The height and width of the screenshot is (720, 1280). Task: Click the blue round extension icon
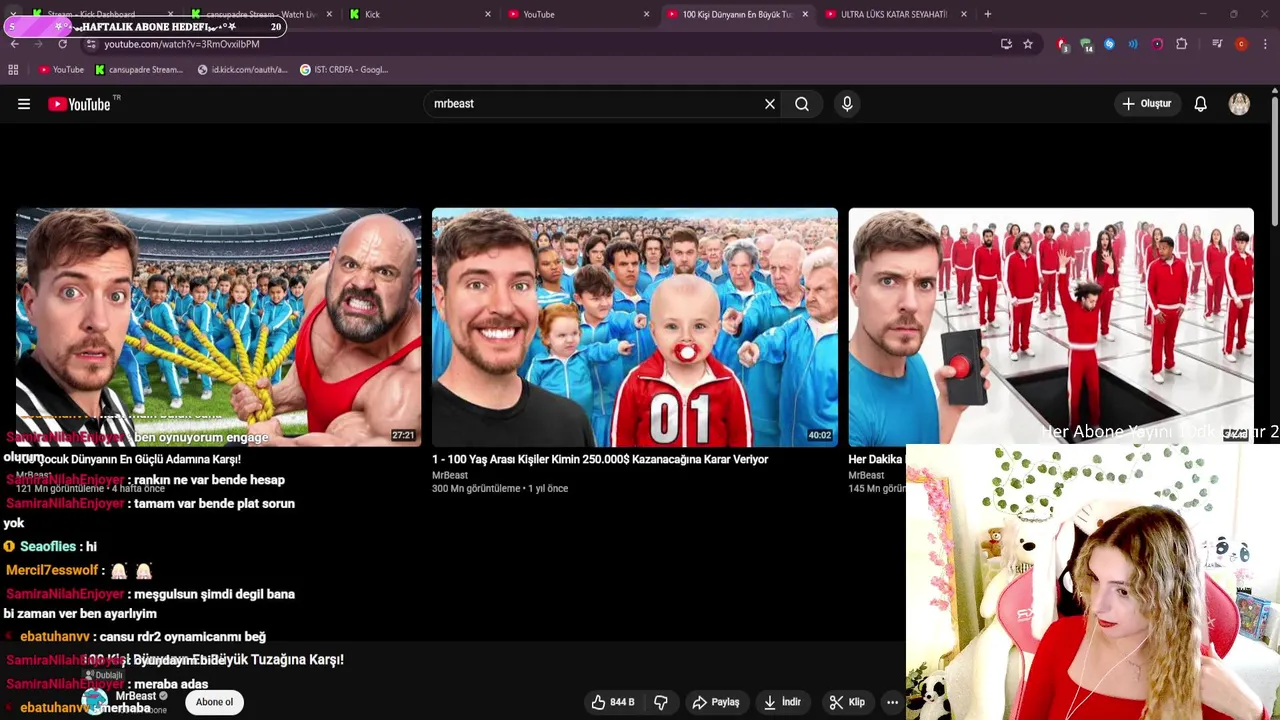tap(1109, 44)
